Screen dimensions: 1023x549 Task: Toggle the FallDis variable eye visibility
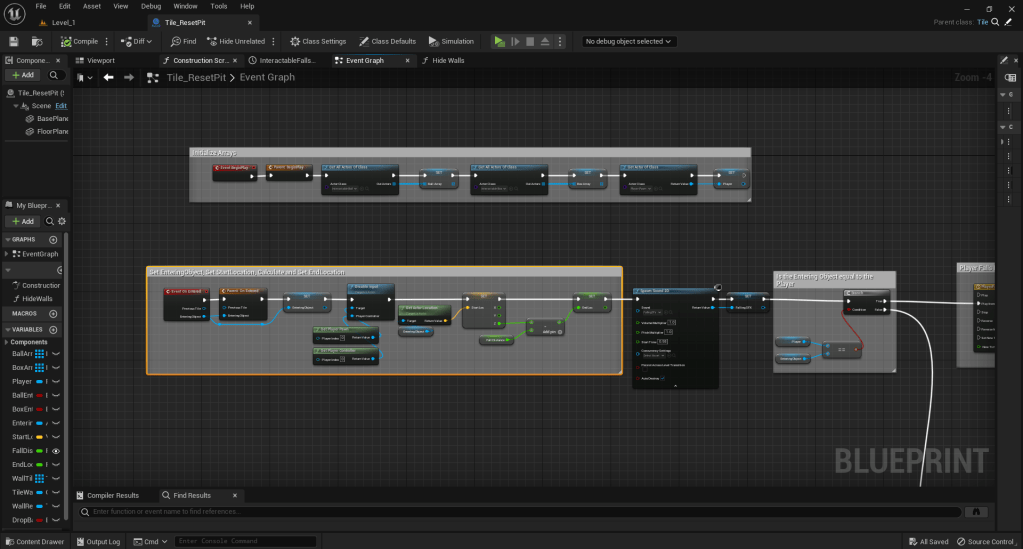point(56,451)
